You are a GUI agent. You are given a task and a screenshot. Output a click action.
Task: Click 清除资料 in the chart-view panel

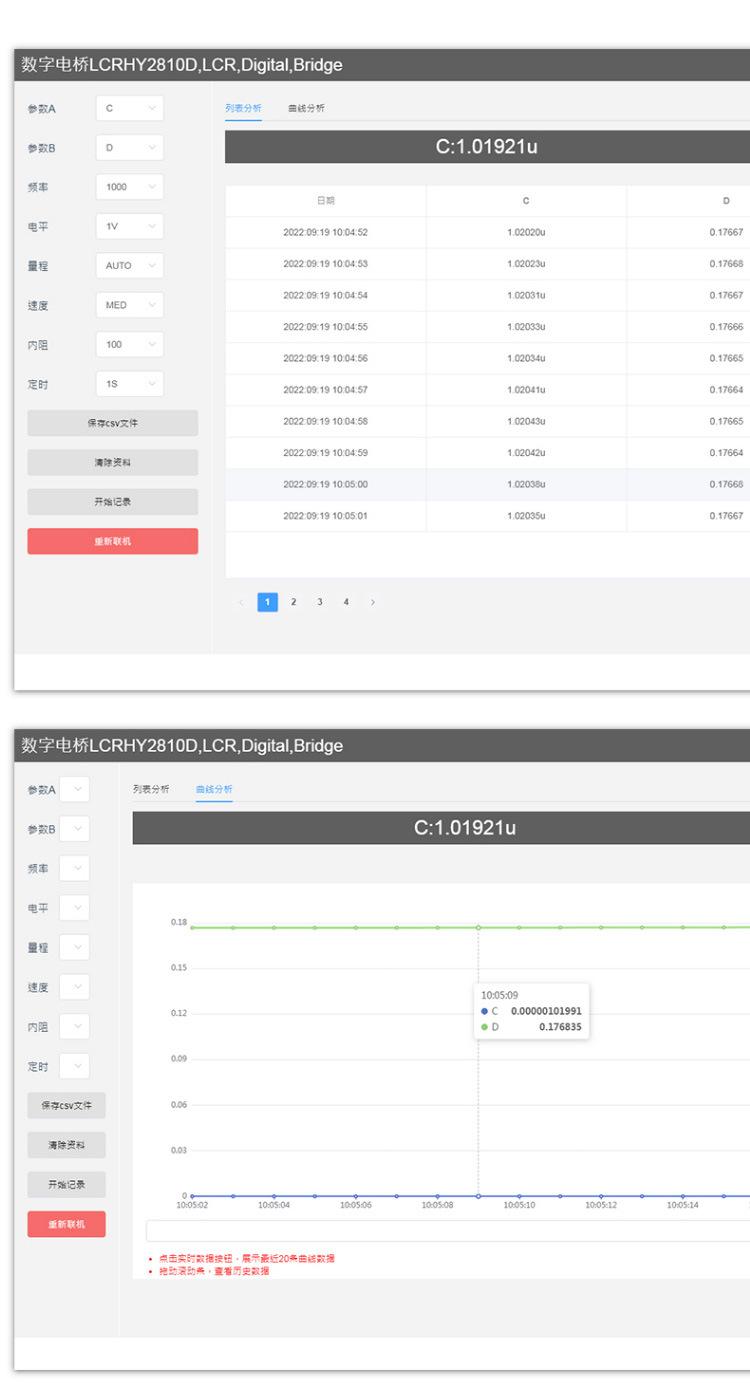(66, 1145)
